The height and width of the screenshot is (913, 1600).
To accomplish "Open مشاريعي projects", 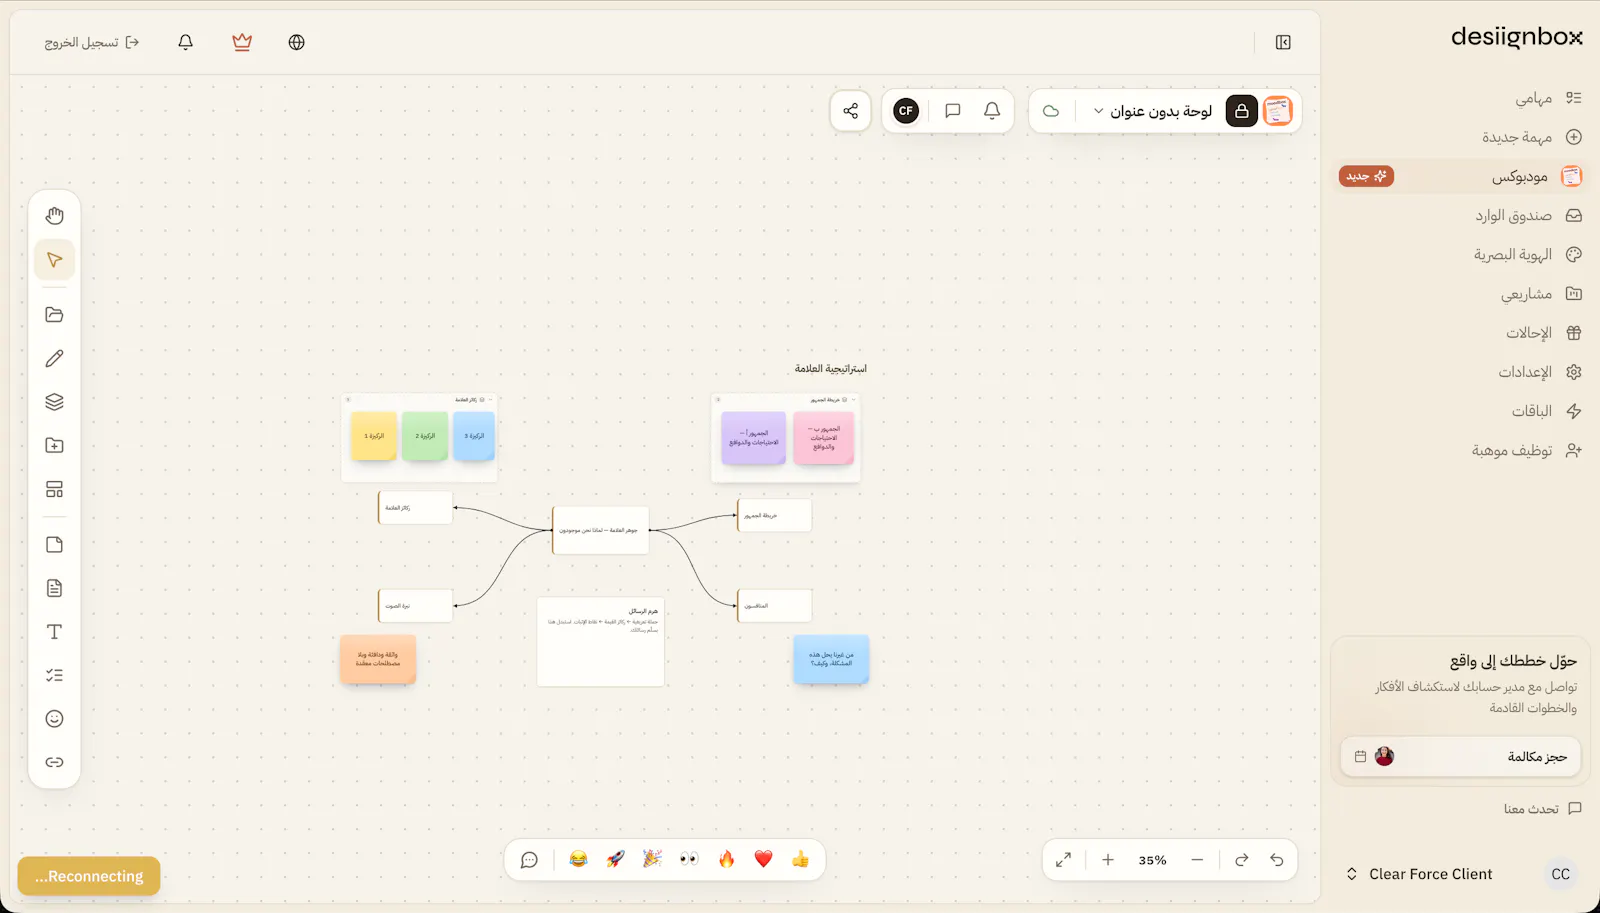I will point(1541,294).
